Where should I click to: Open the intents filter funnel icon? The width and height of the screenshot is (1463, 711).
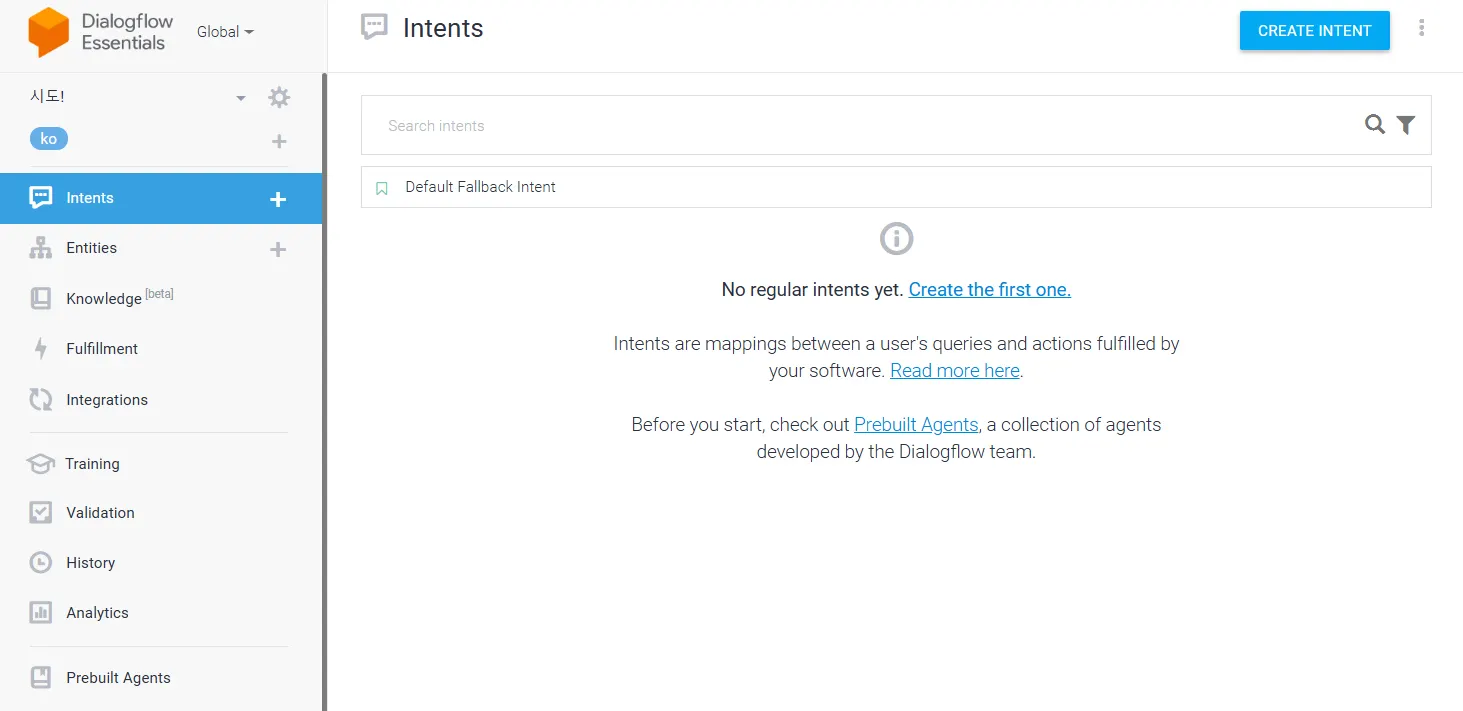(1406, 125)
